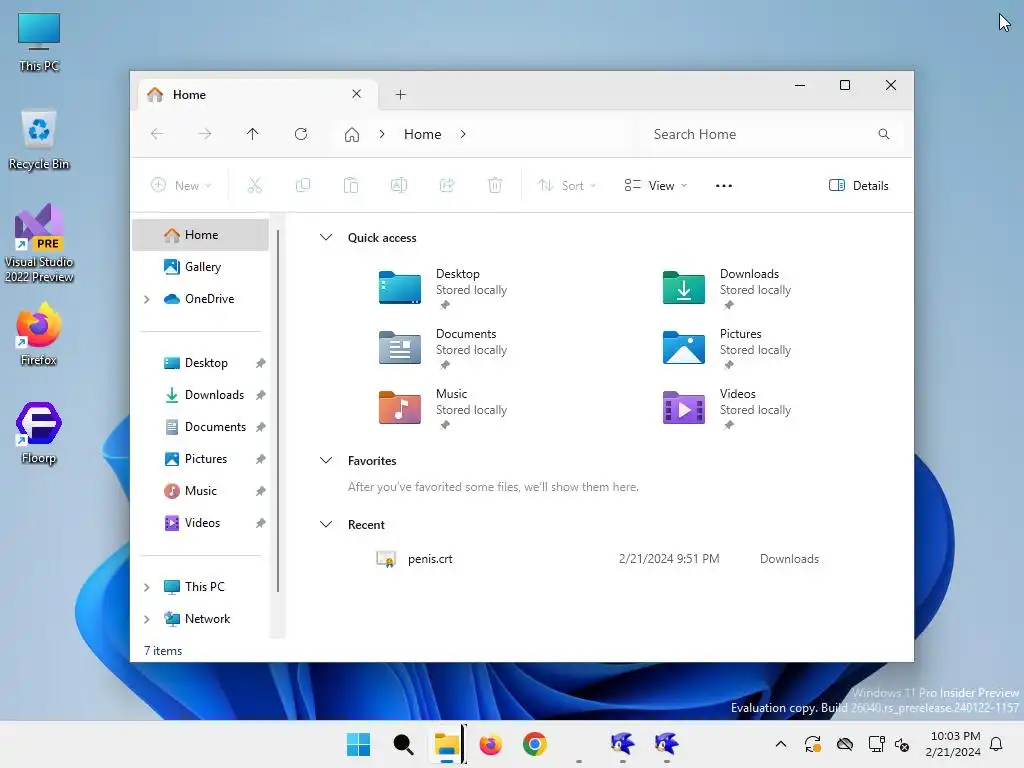
Task: Select the recent file penis.crt
Action: [x=598, y=559]
